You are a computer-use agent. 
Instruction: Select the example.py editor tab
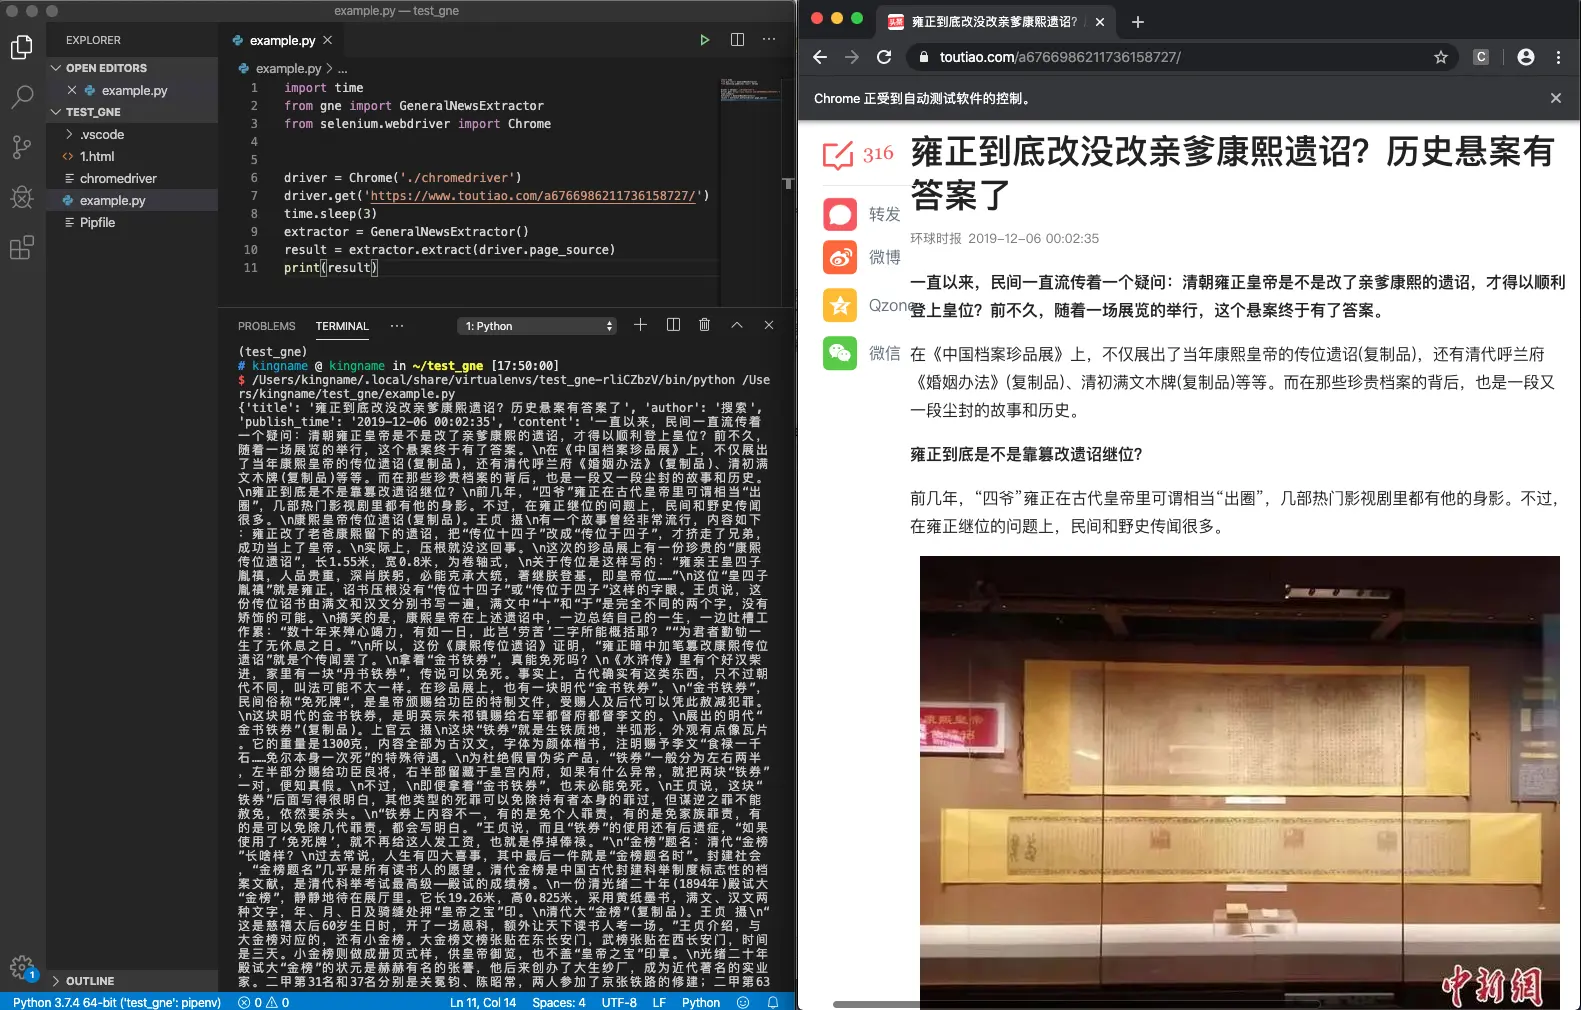tap(281, 40)
